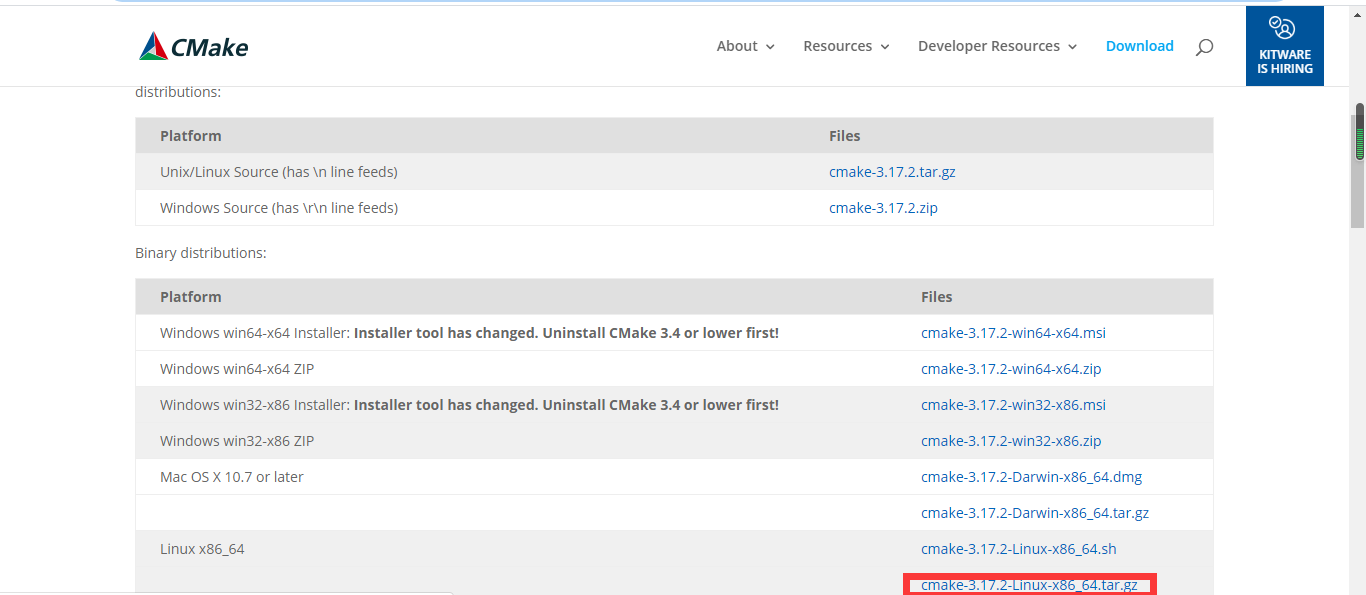Download cmake-3.17.2-Darwin-x86_64.dmg
The width and height of the screenshot is (1366, 595).
coord(1031,477)
